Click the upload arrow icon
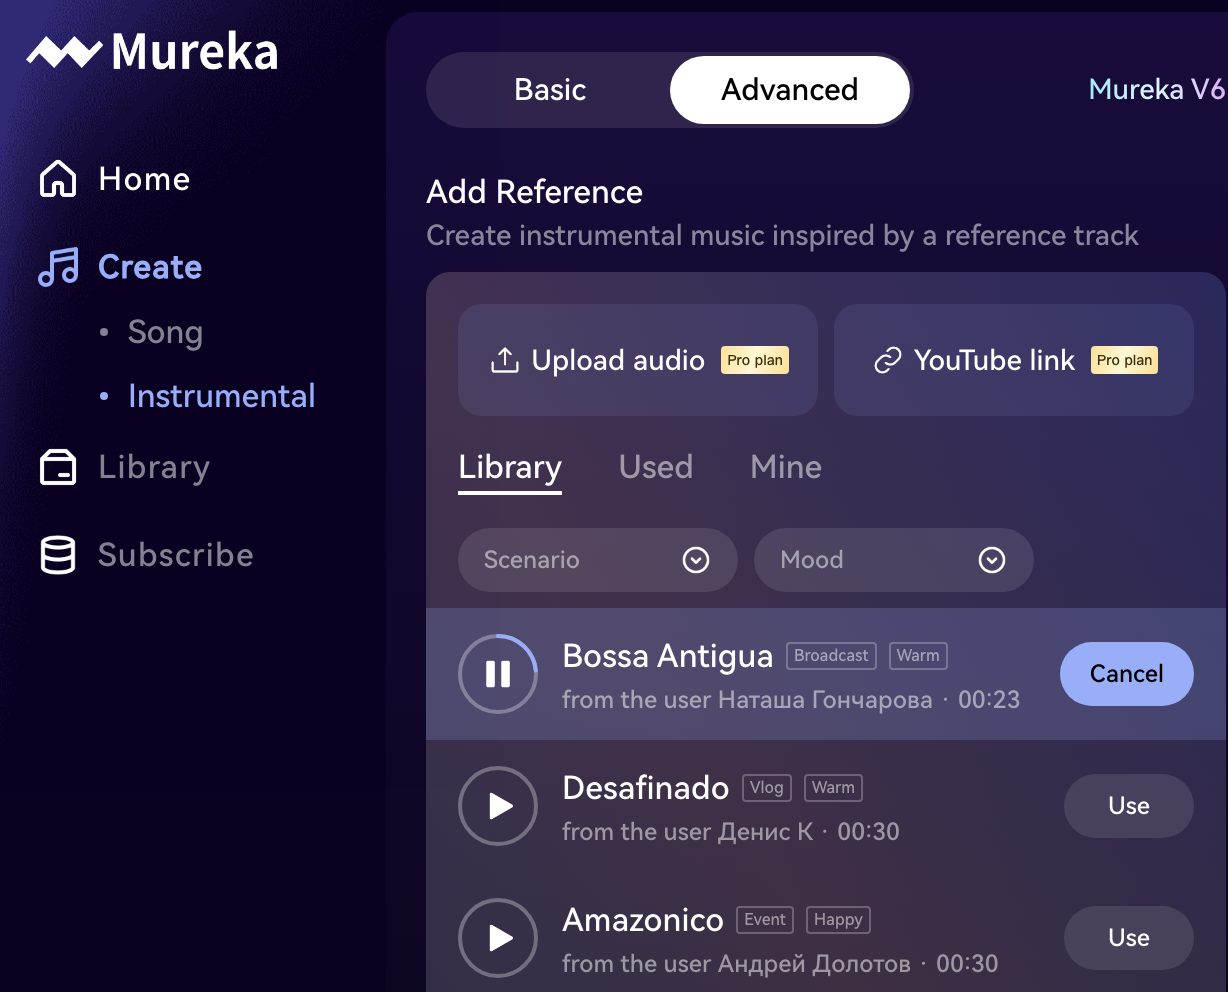Image resolution: width=1228 pixels, height=992 pixels. pos(505,360)
